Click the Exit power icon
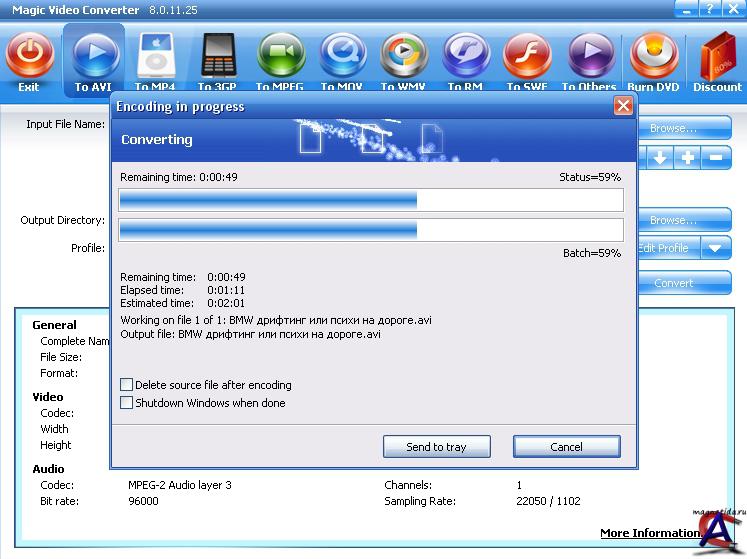This screenshot has height=559, width=747. click(x=29, y=57)
